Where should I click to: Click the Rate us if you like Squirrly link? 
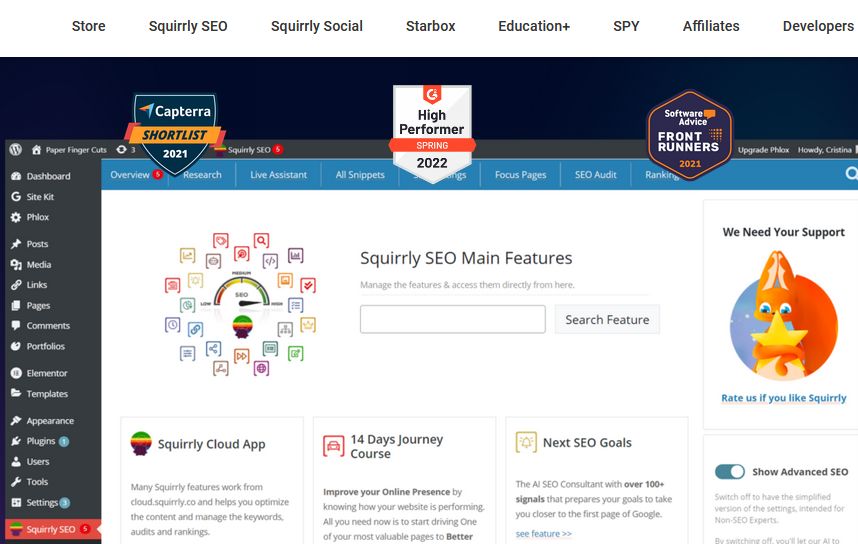(784, 398)
